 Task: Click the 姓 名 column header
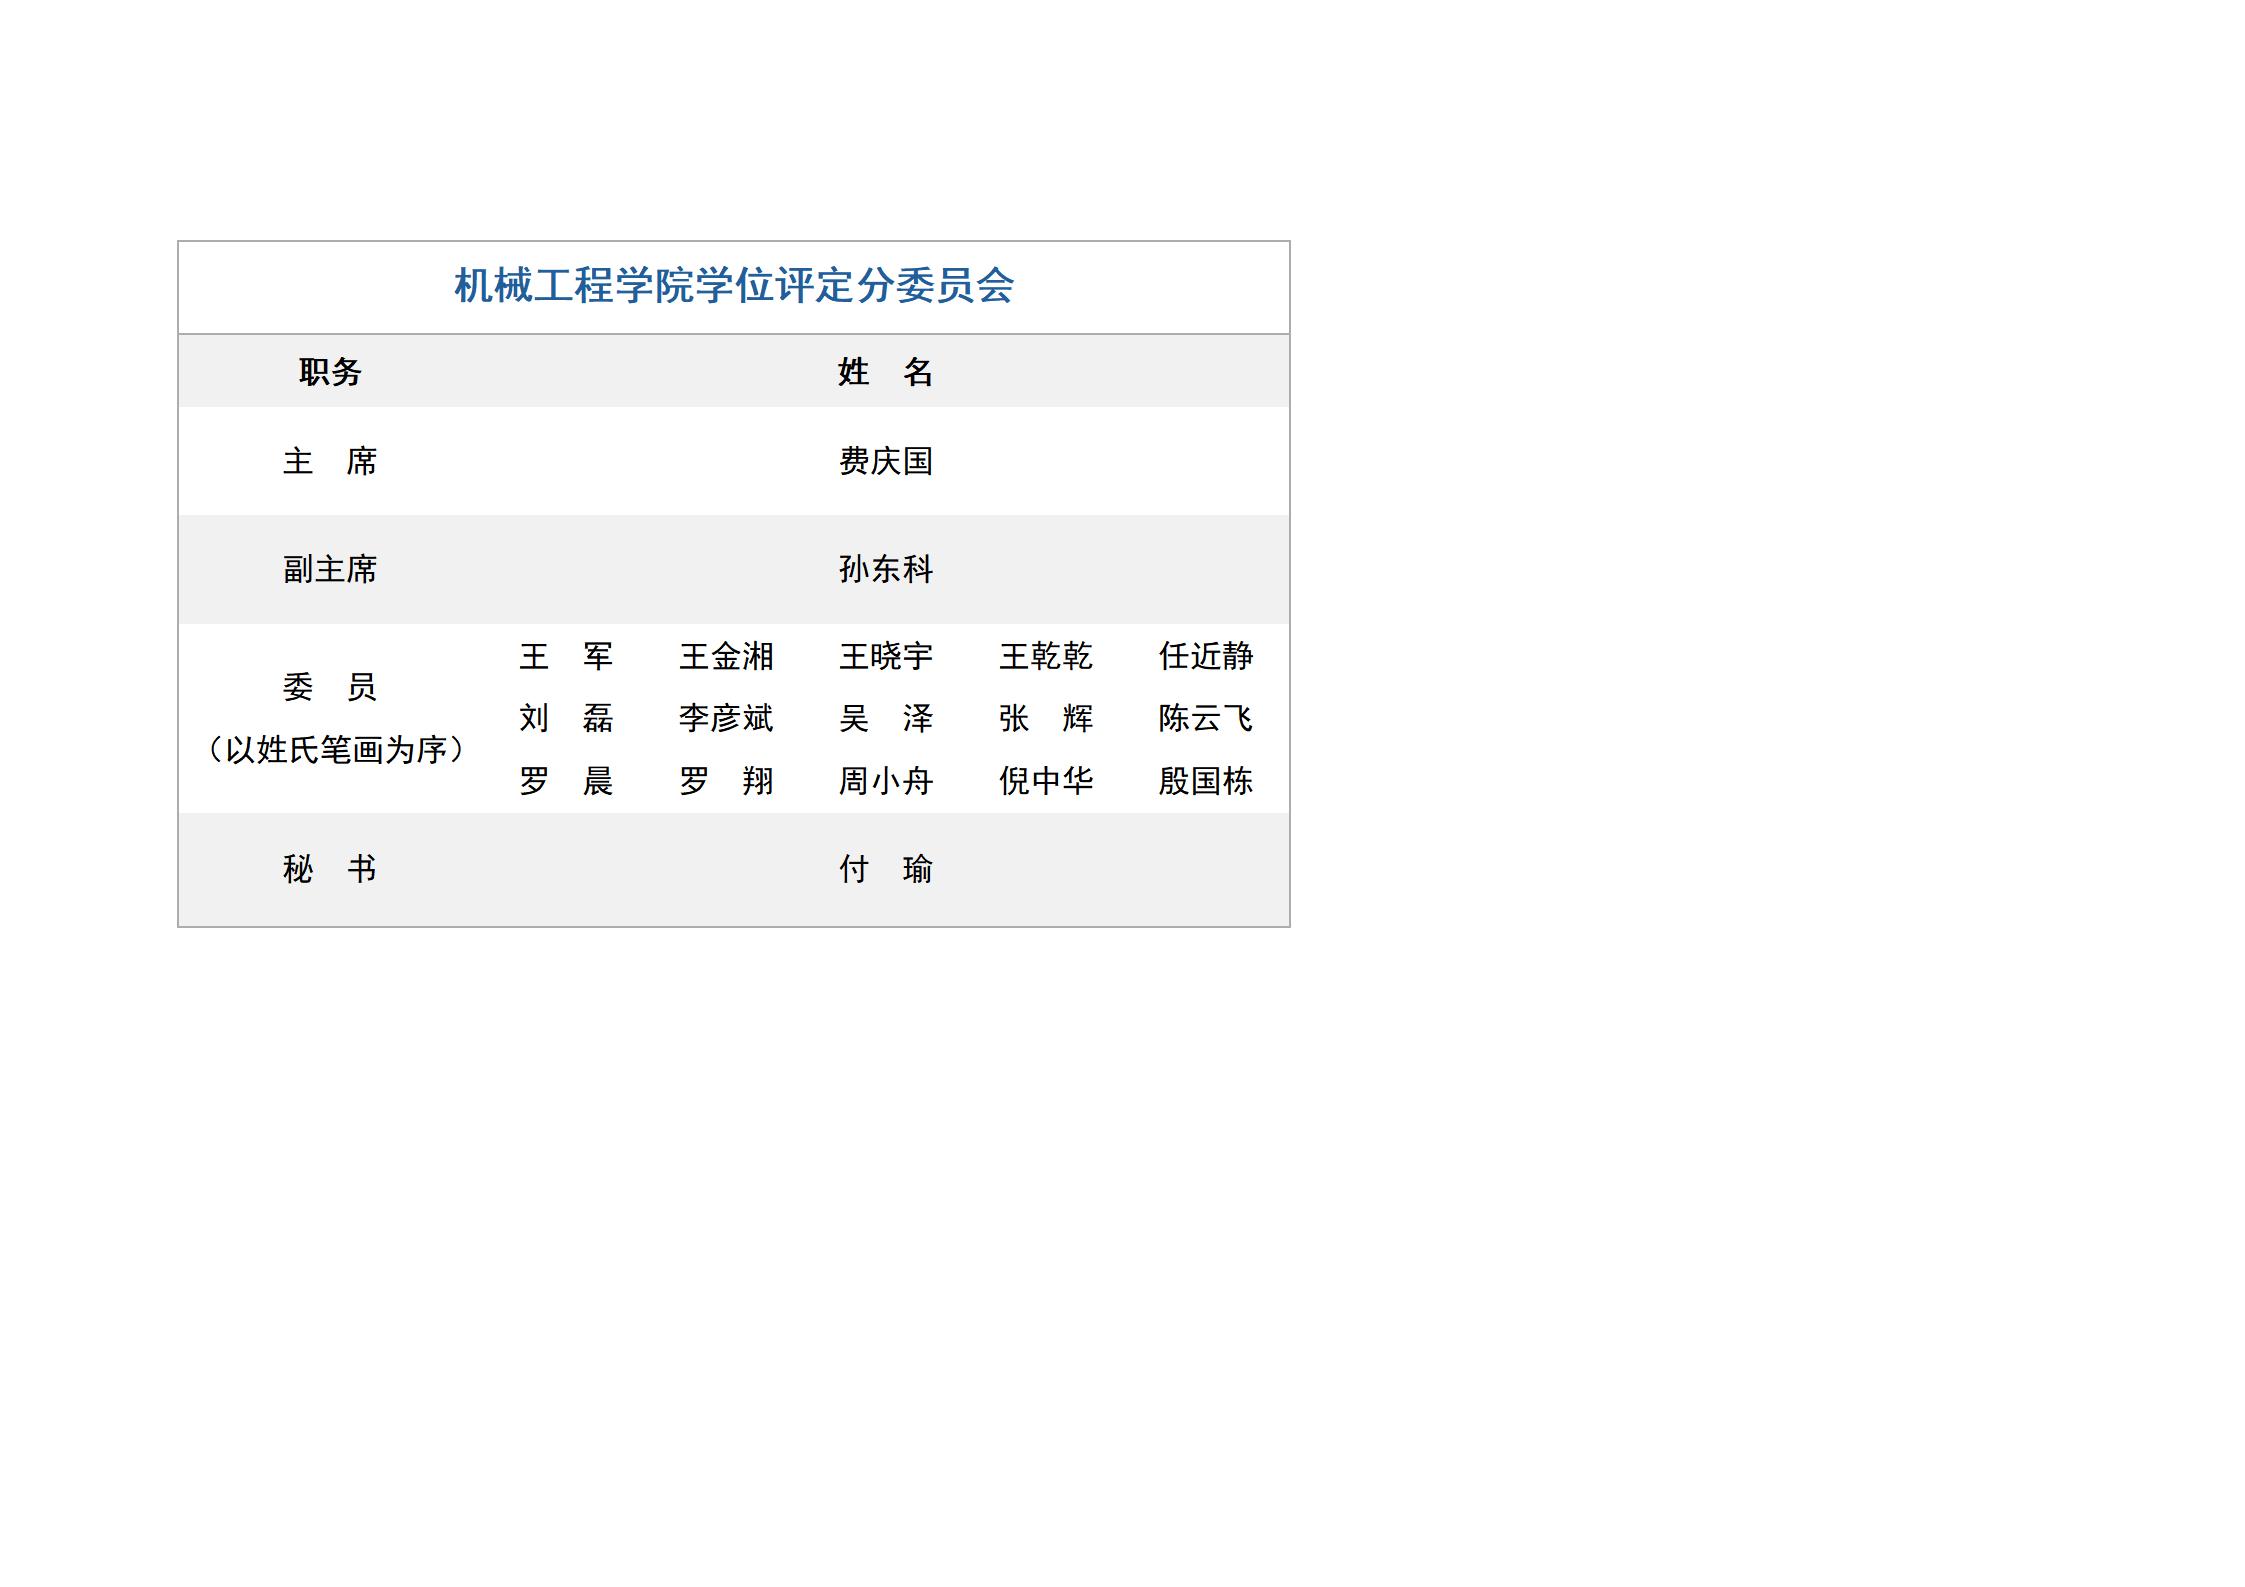885,372
